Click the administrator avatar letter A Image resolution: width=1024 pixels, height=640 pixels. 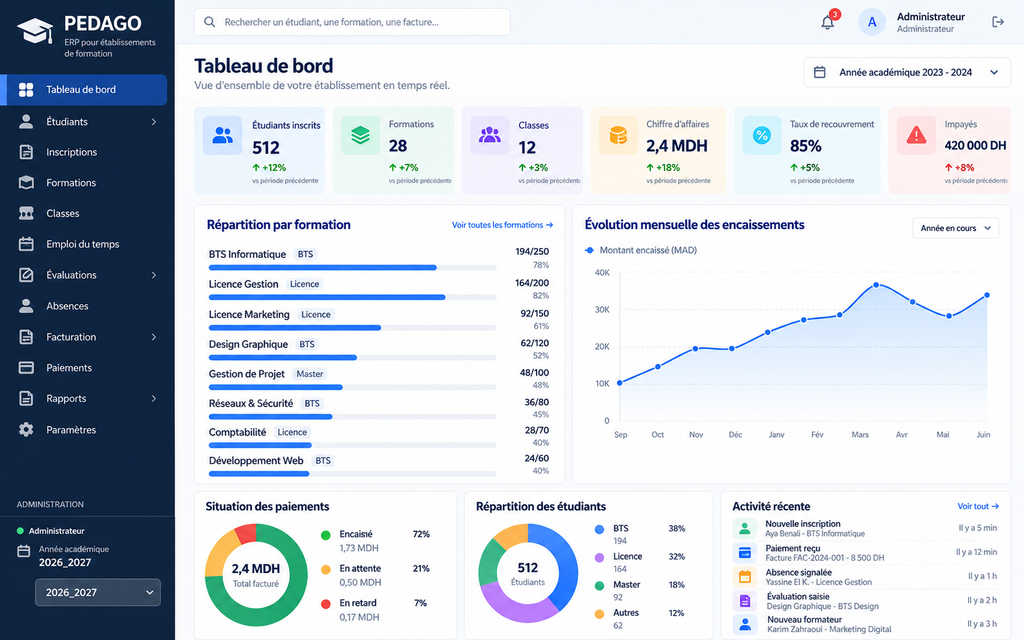click(872, 22)
